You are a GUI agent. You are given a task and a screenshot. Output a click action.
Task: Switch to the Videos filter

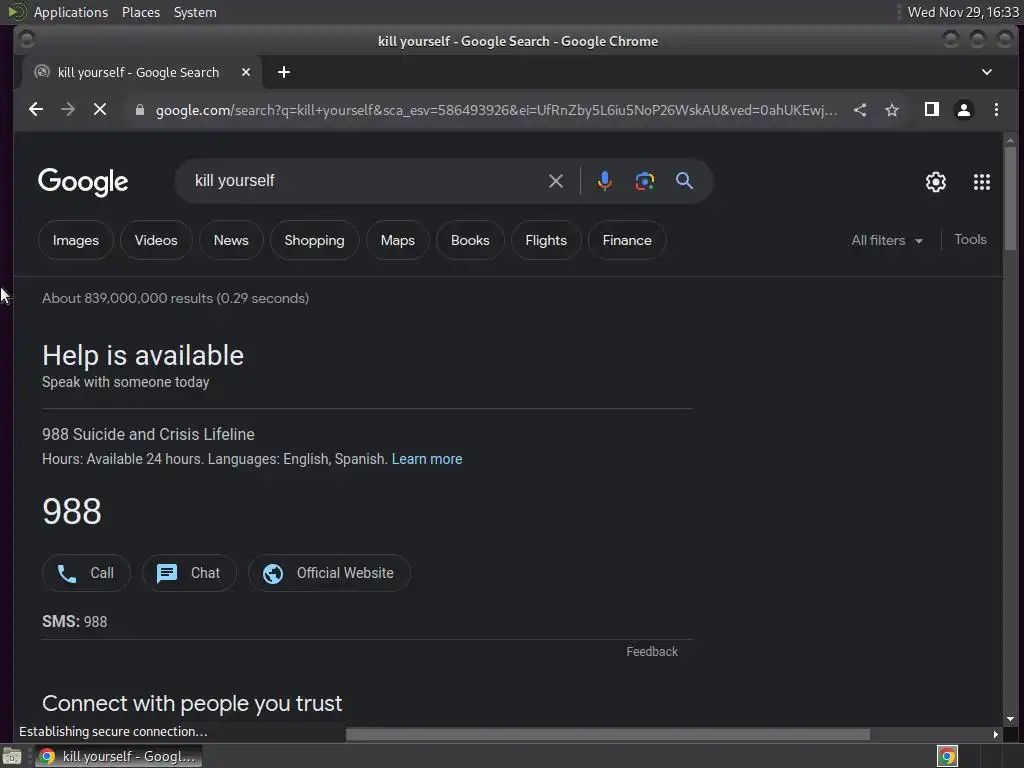156,240
